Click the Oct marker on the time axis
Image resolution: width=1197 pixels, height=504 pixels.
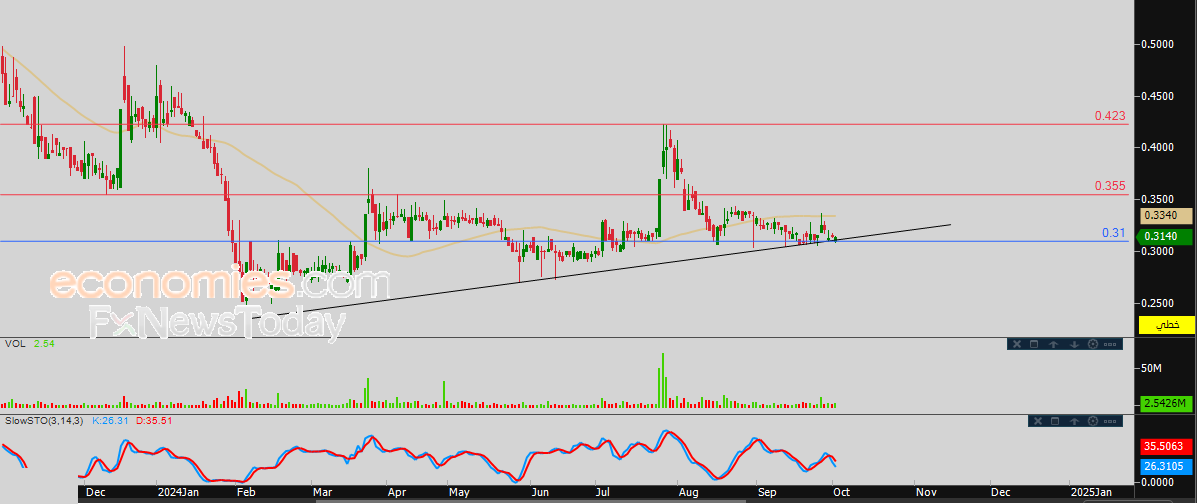pyautogui.click(x=840, y=492)
